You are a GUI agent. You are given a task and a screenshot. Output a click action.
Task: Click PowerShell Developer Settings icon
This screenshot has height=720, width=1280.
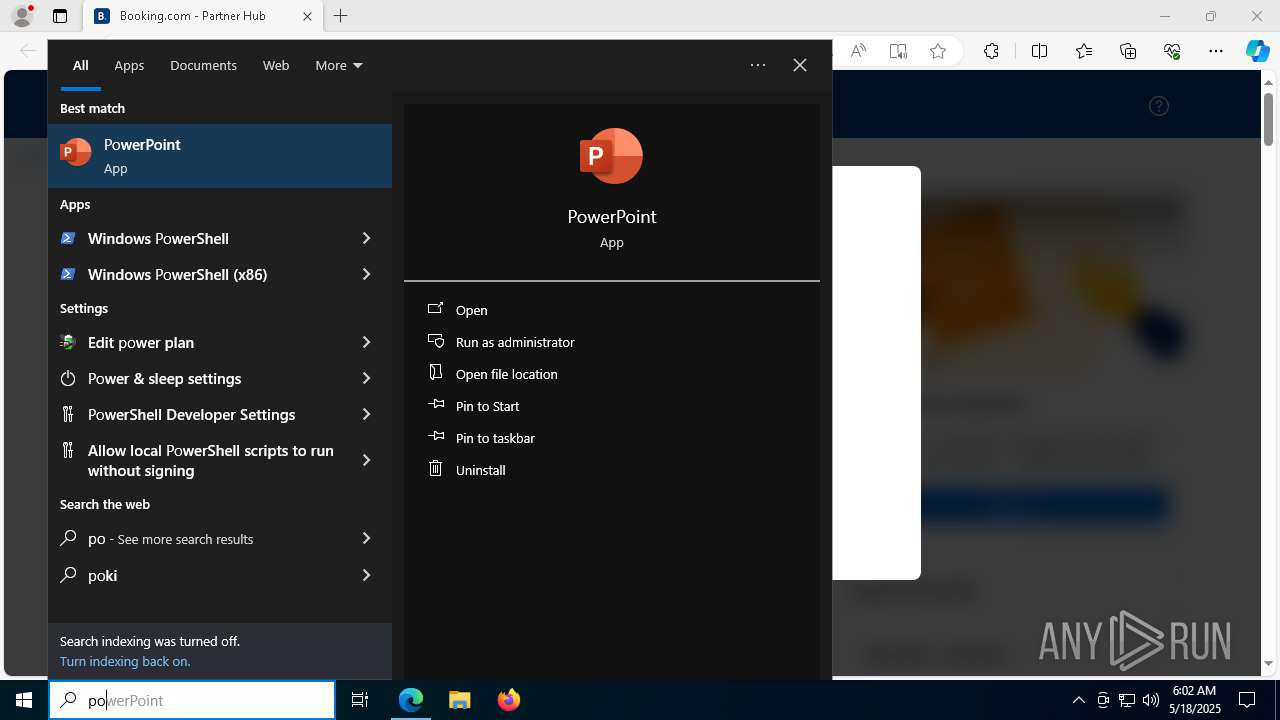coord(68,414)
